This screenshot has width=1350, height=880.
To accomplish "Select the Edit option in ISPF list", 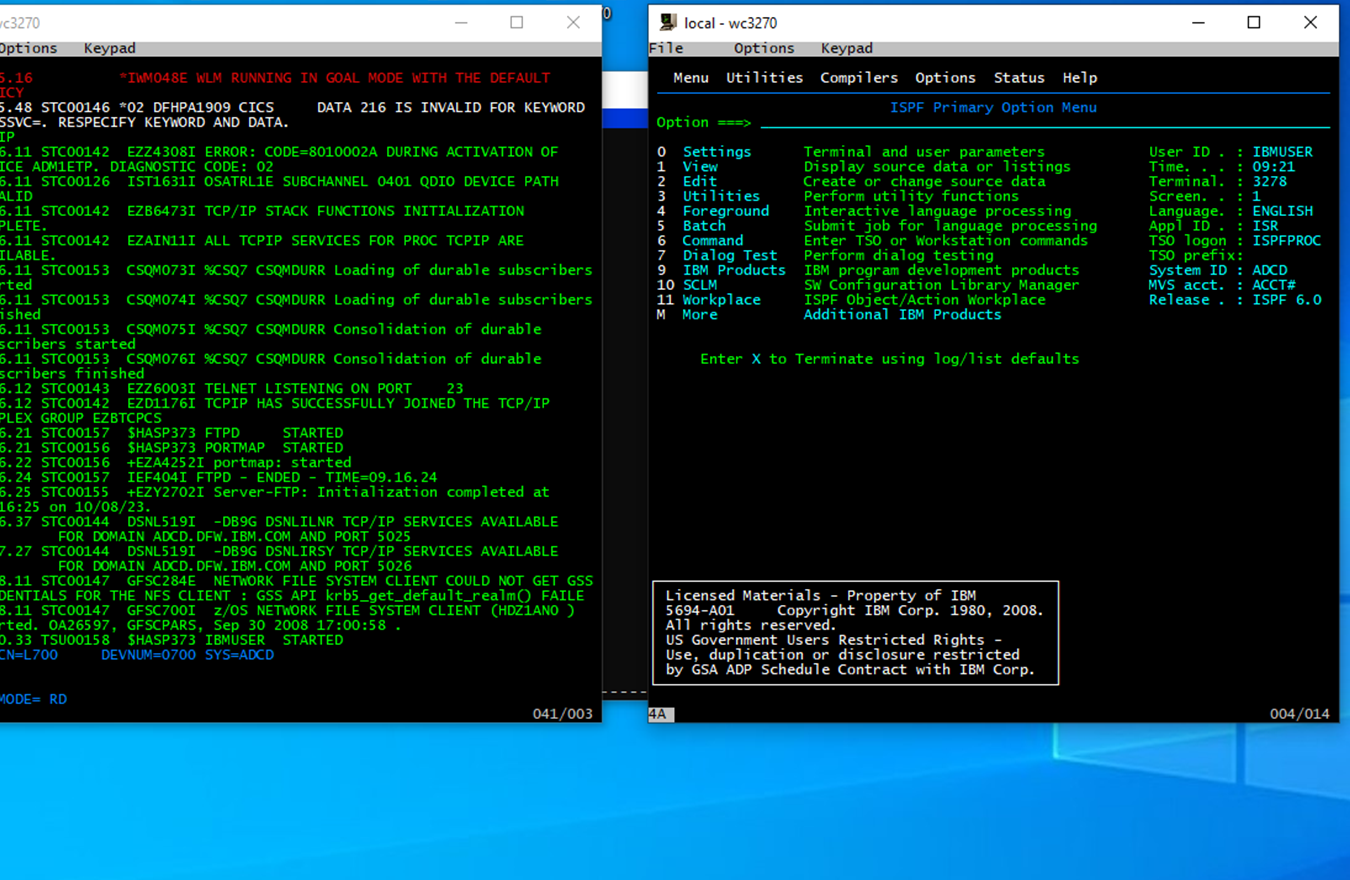I will pos(699,182).
